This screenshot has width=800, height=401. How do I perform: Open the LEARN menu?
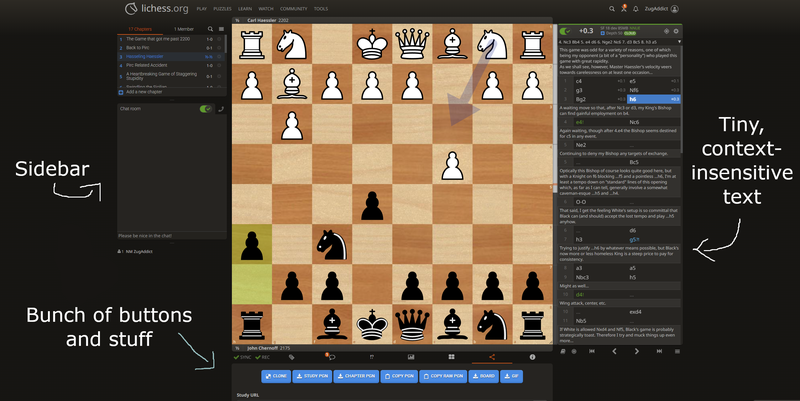click(x=245, y=9)
